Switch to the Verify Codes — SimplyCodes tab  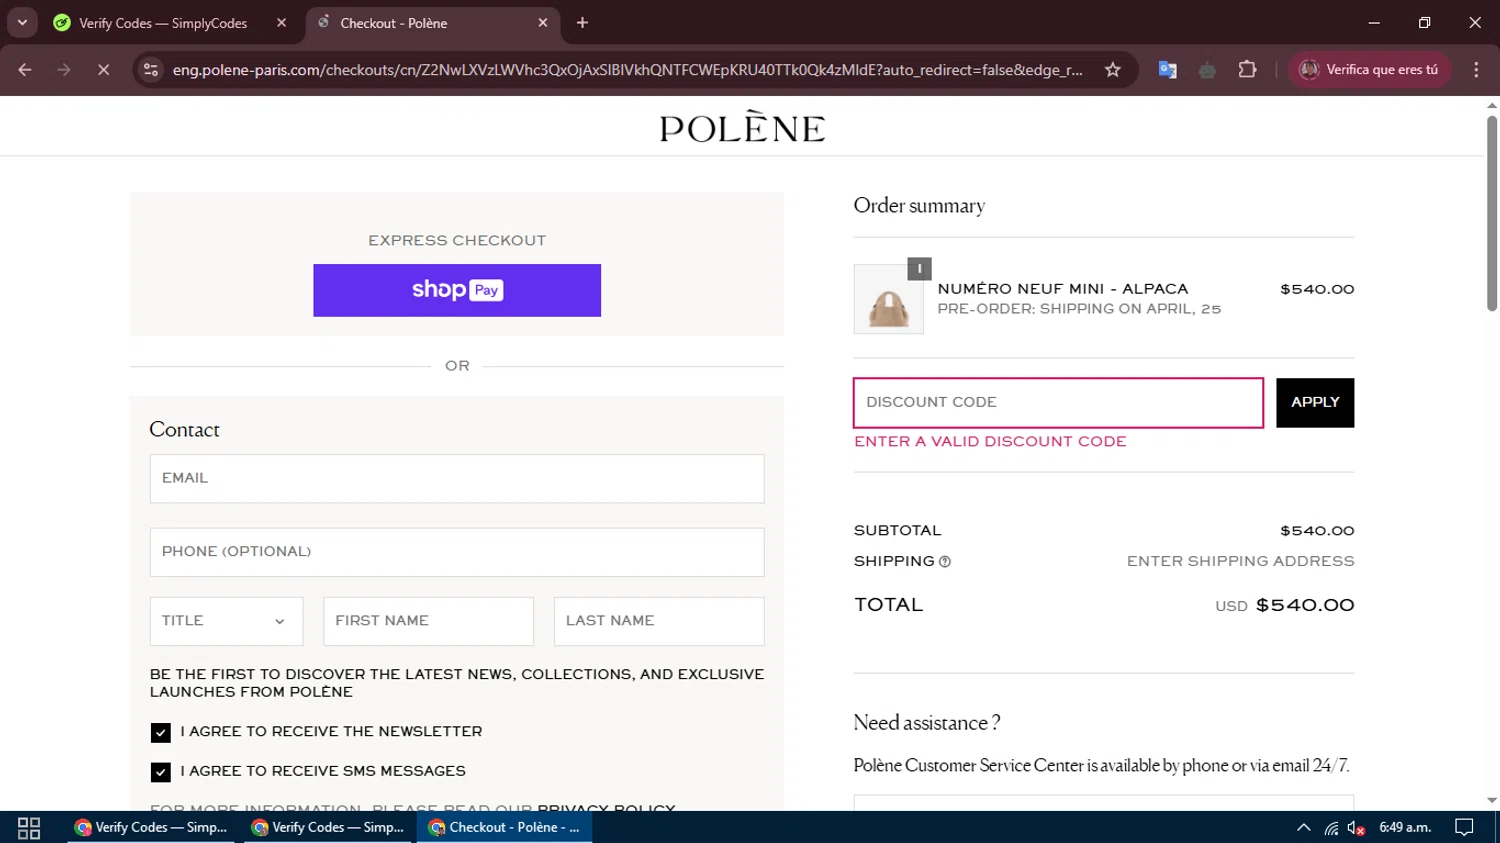[163, 23]
